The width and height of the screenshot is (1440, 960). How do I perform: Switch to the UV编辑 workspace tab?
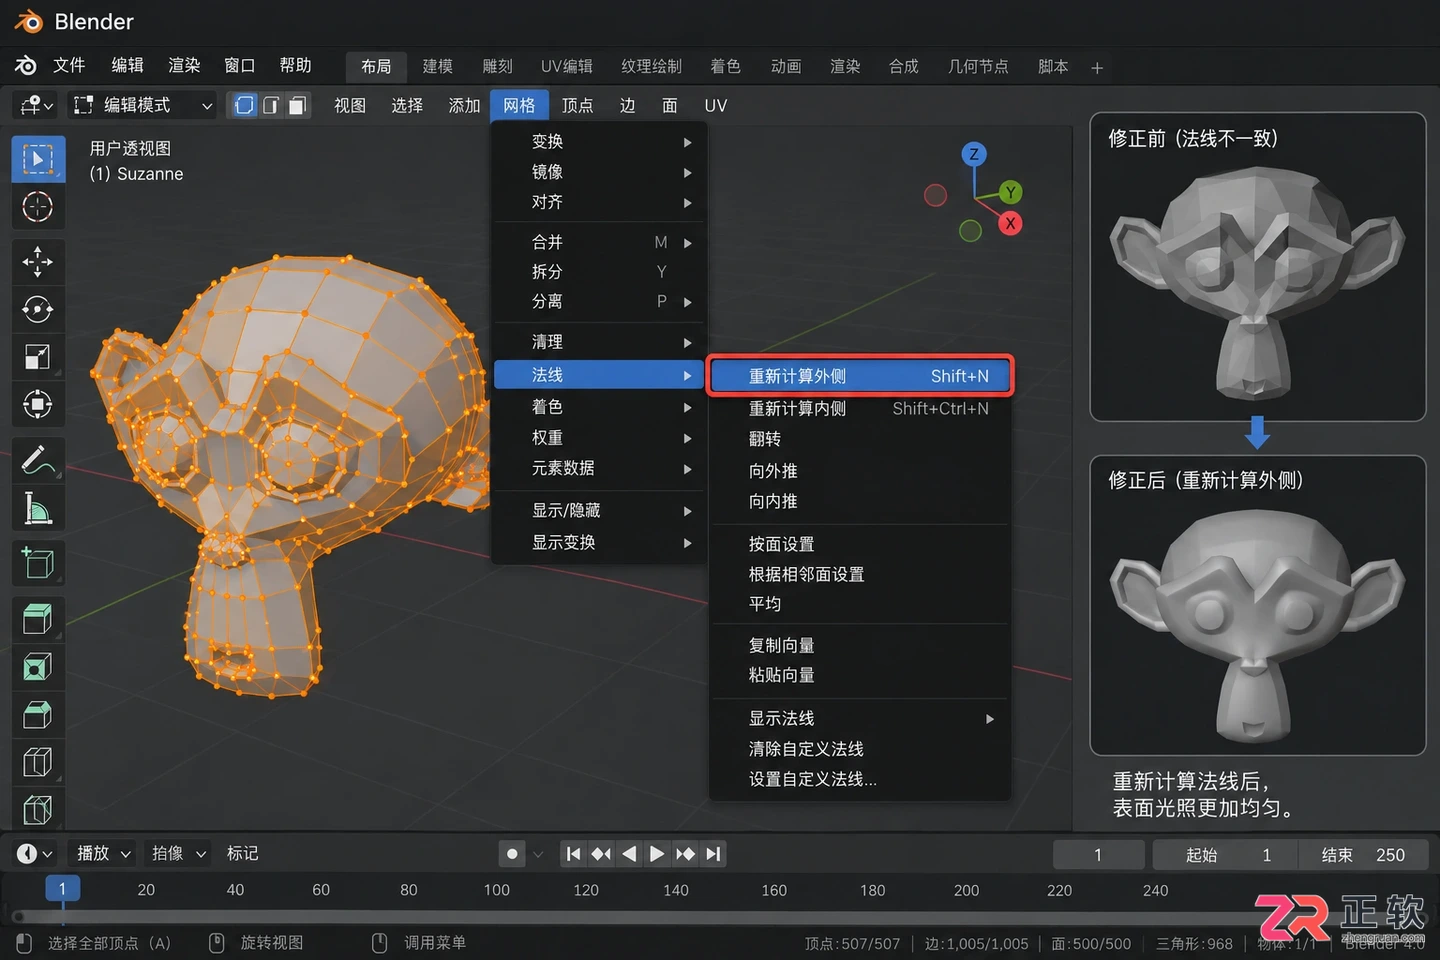(567, 67)
